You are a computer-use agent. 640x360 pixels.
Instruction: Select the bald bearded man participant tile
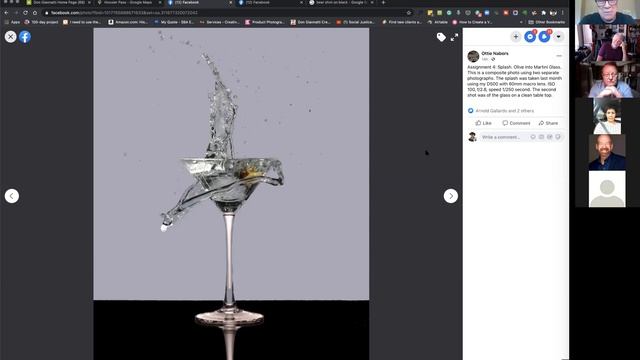click(607, 153)
